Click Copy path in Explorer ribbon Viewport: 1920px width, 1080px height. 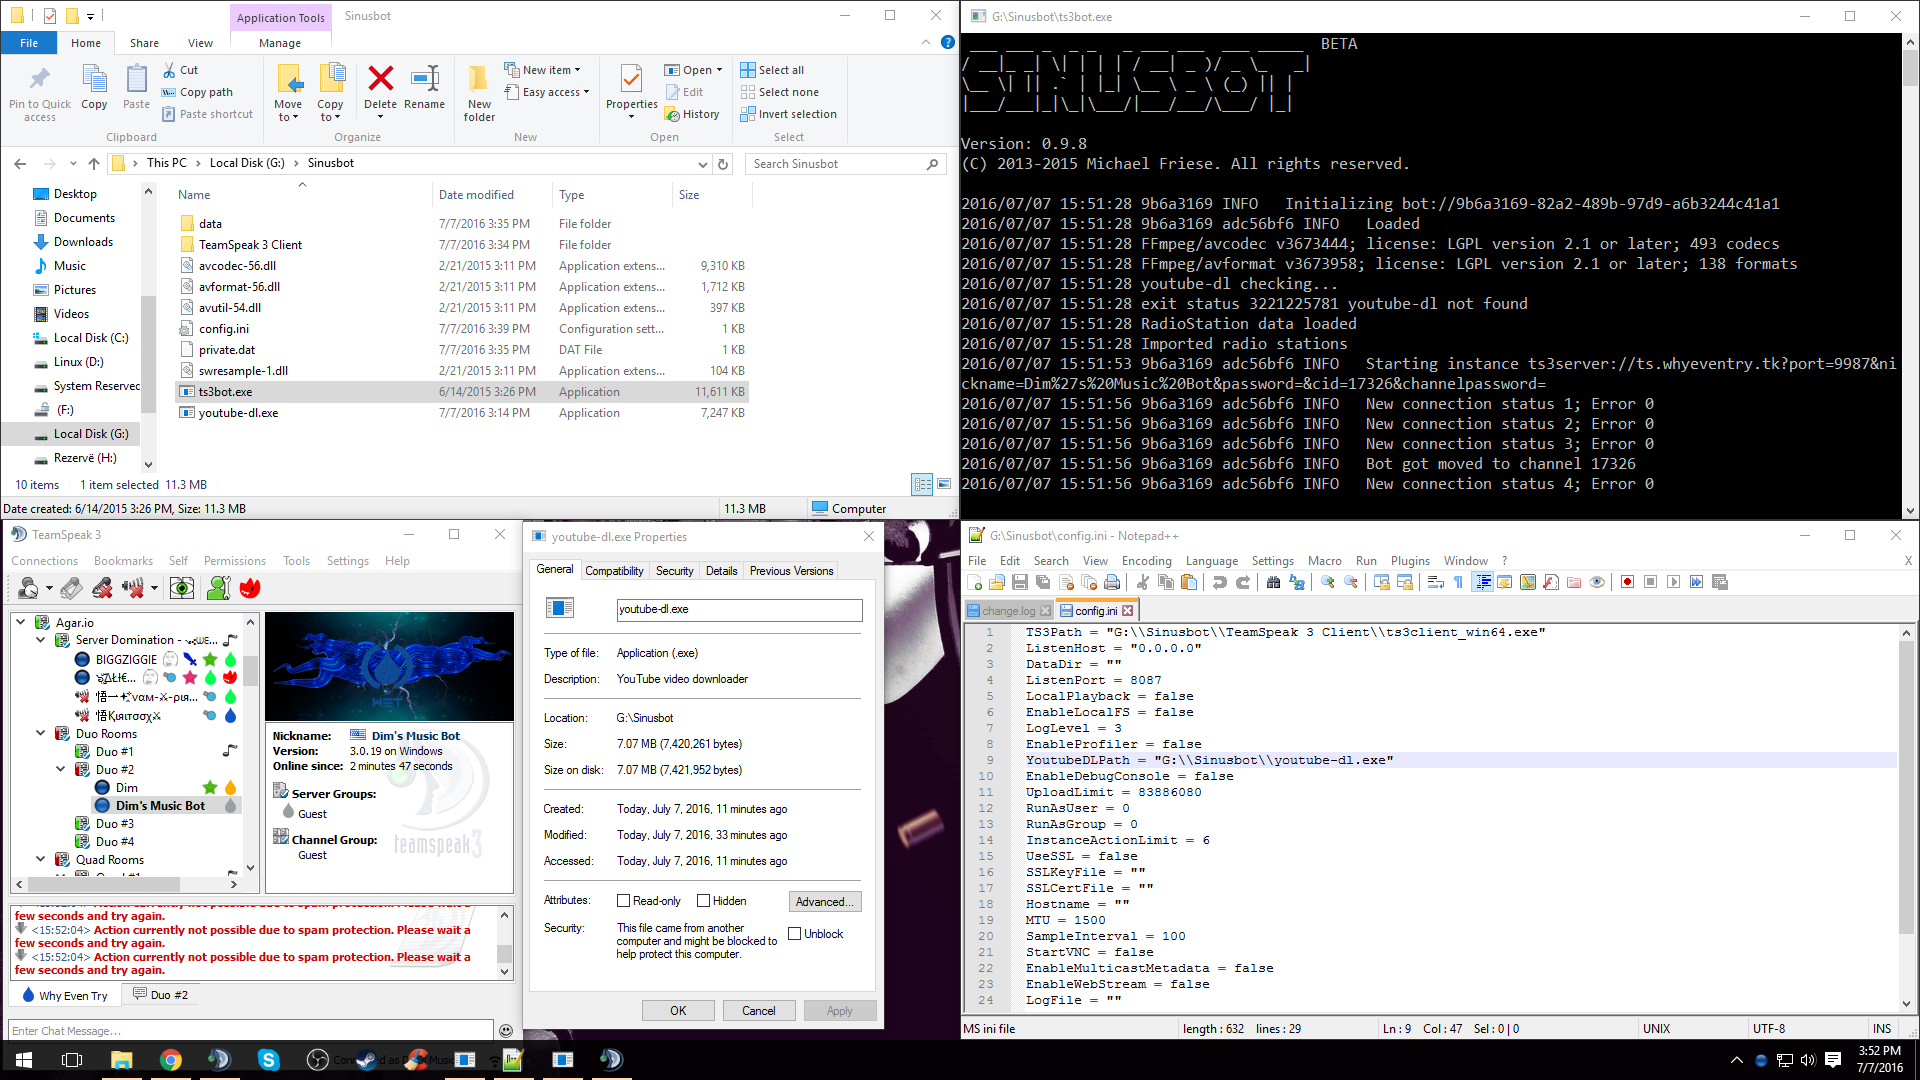[197, 92]
